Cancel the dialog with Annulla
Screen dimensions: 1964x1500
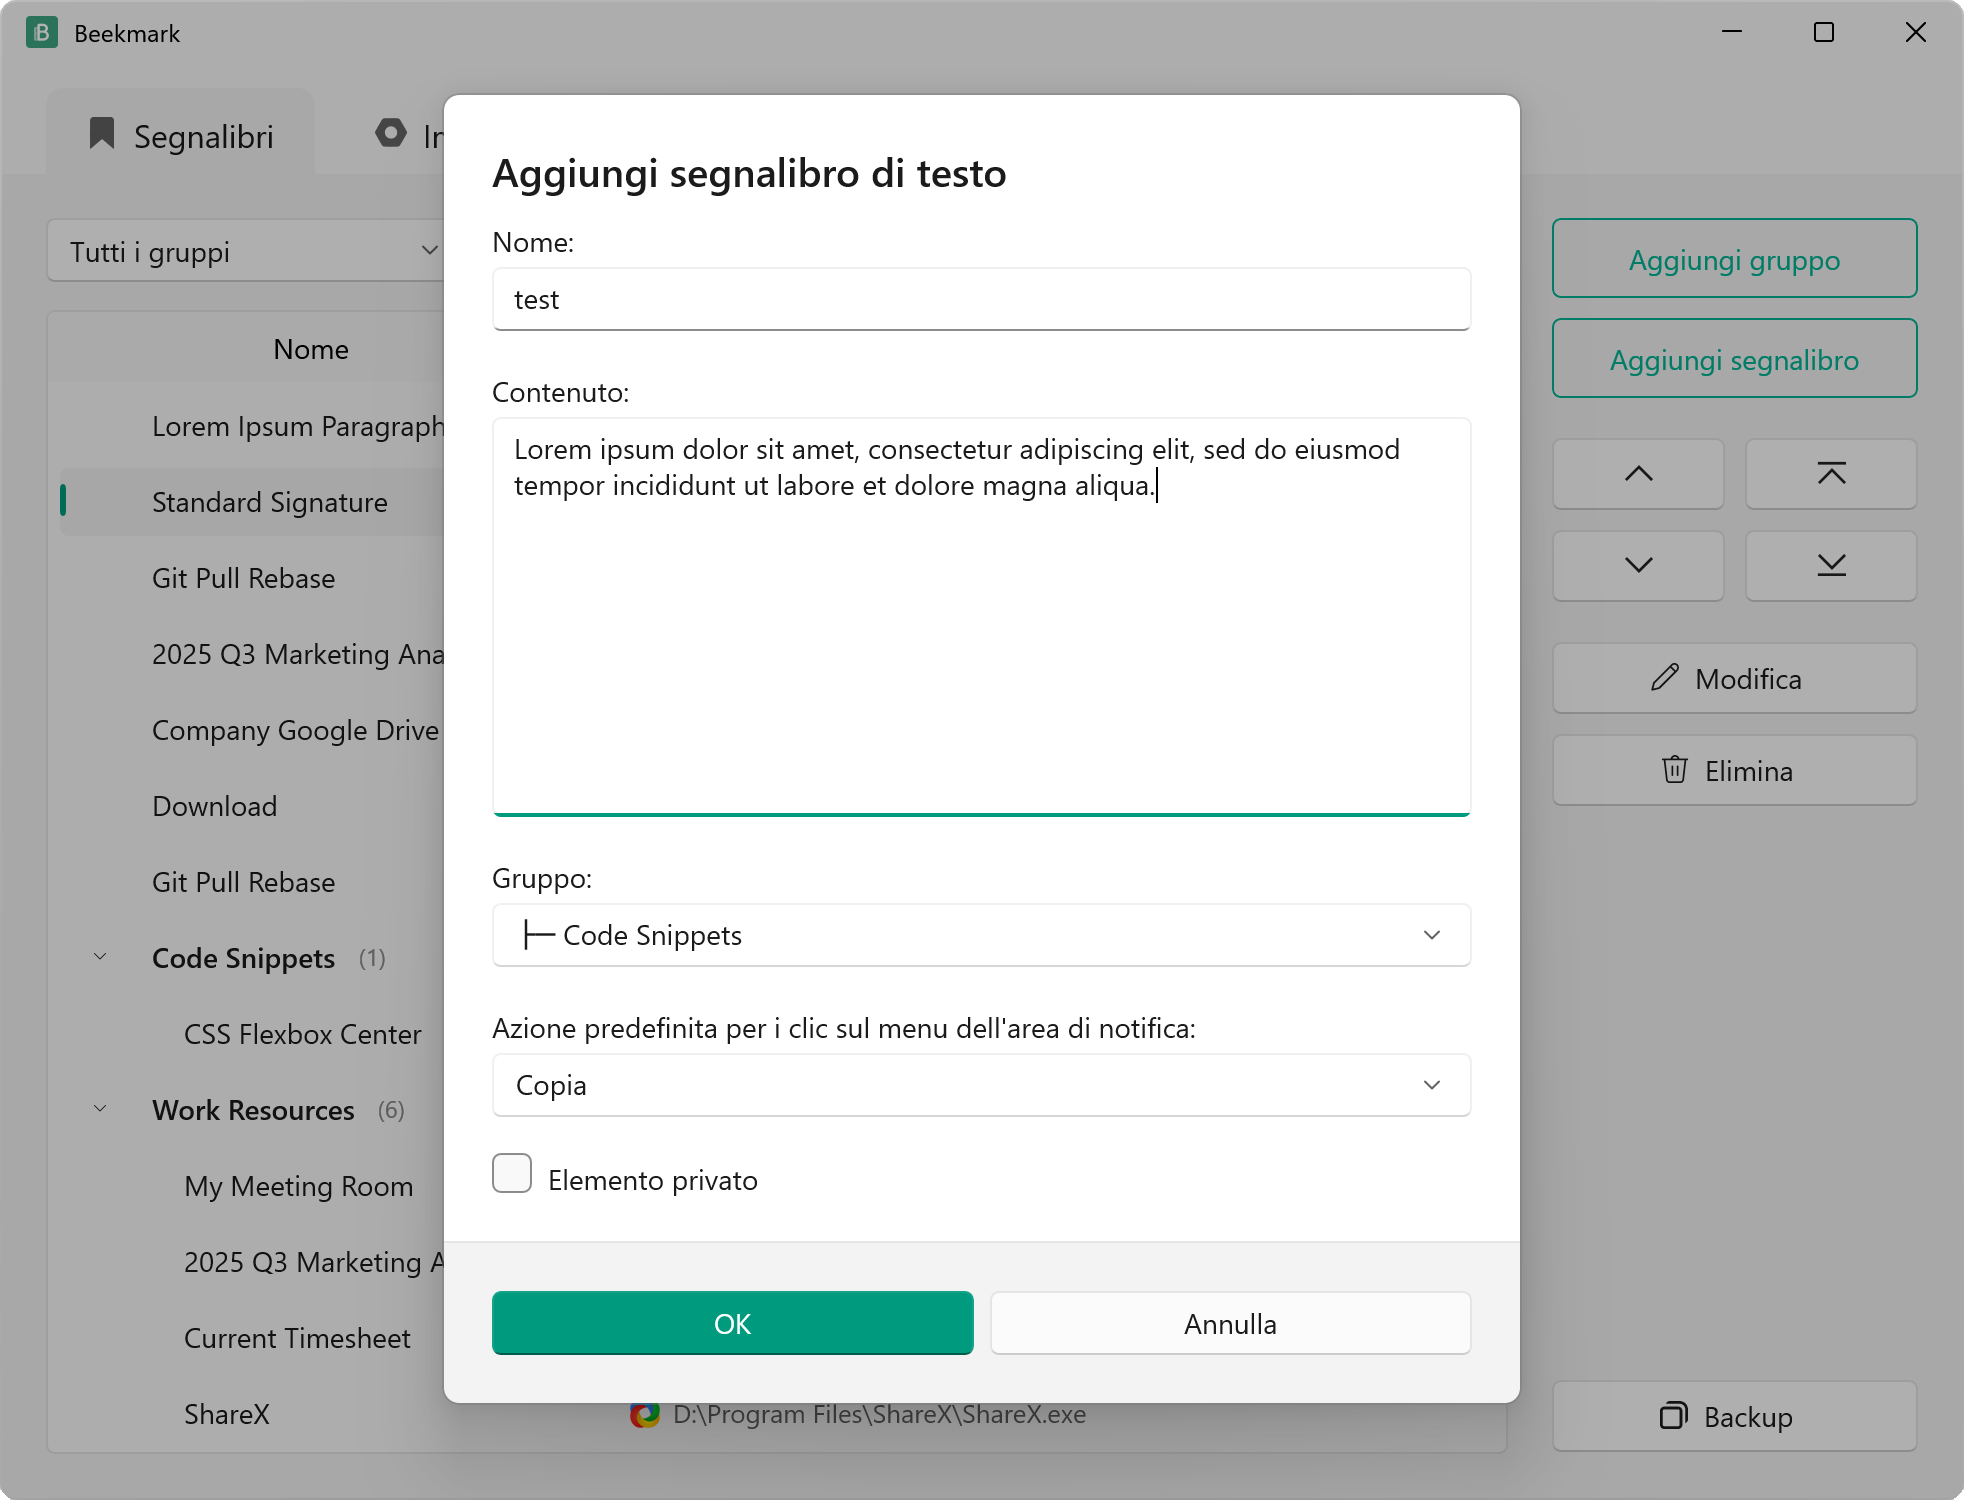pos(1230,1323)
